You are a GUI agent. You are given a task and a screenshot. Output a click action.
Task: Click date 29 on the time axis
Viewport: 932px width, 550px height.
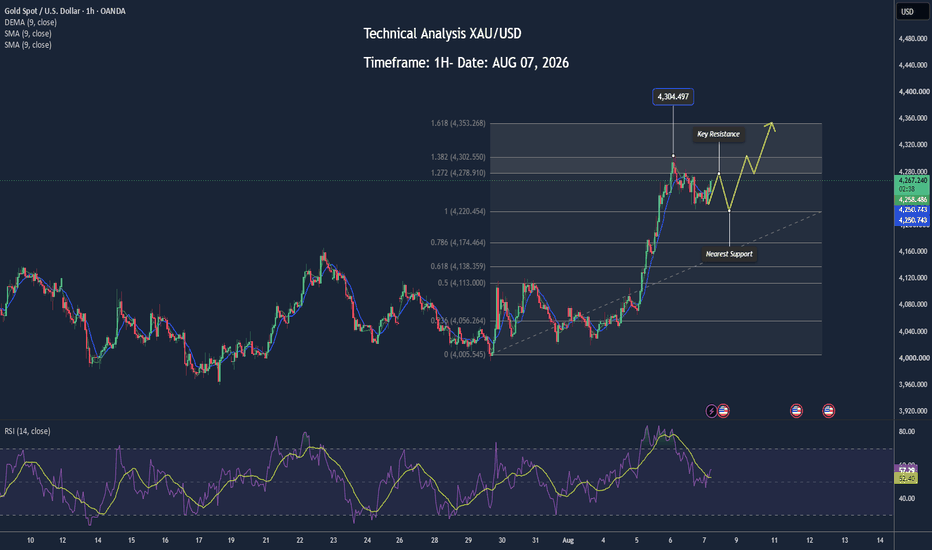[x=468, y=540]
